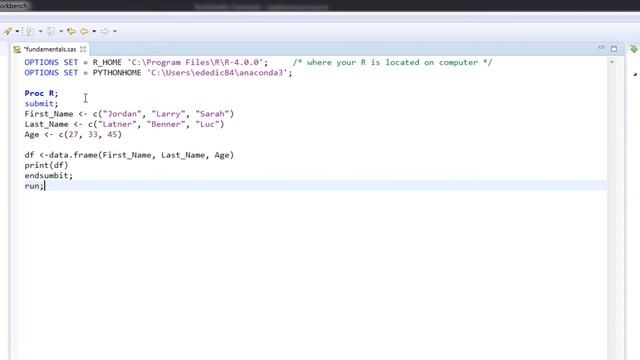
Task: Click the PYTHONHOME path string in line two
Action: point(218,73)
